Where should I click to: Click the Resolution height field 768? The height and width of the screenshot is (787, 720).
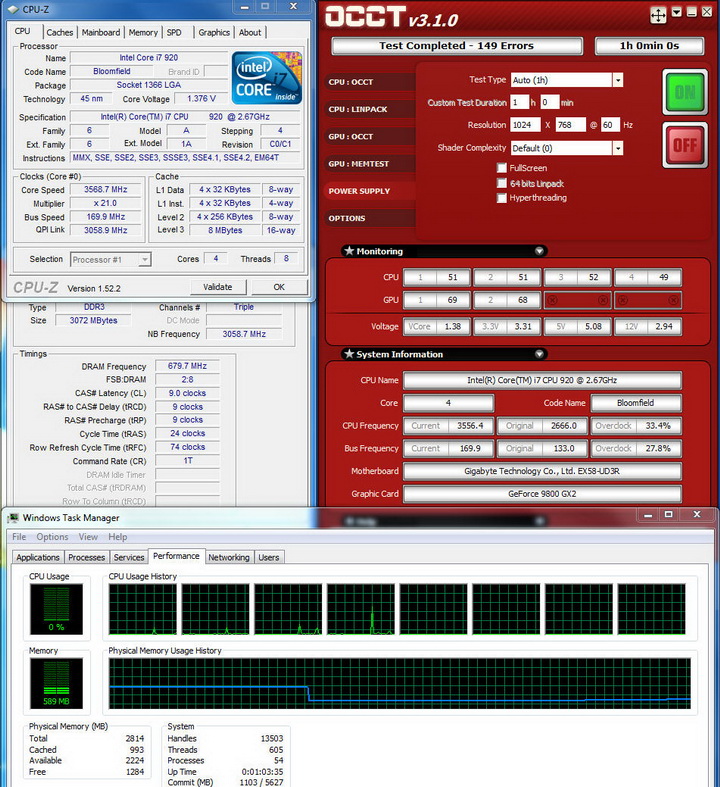click(570, 125)
